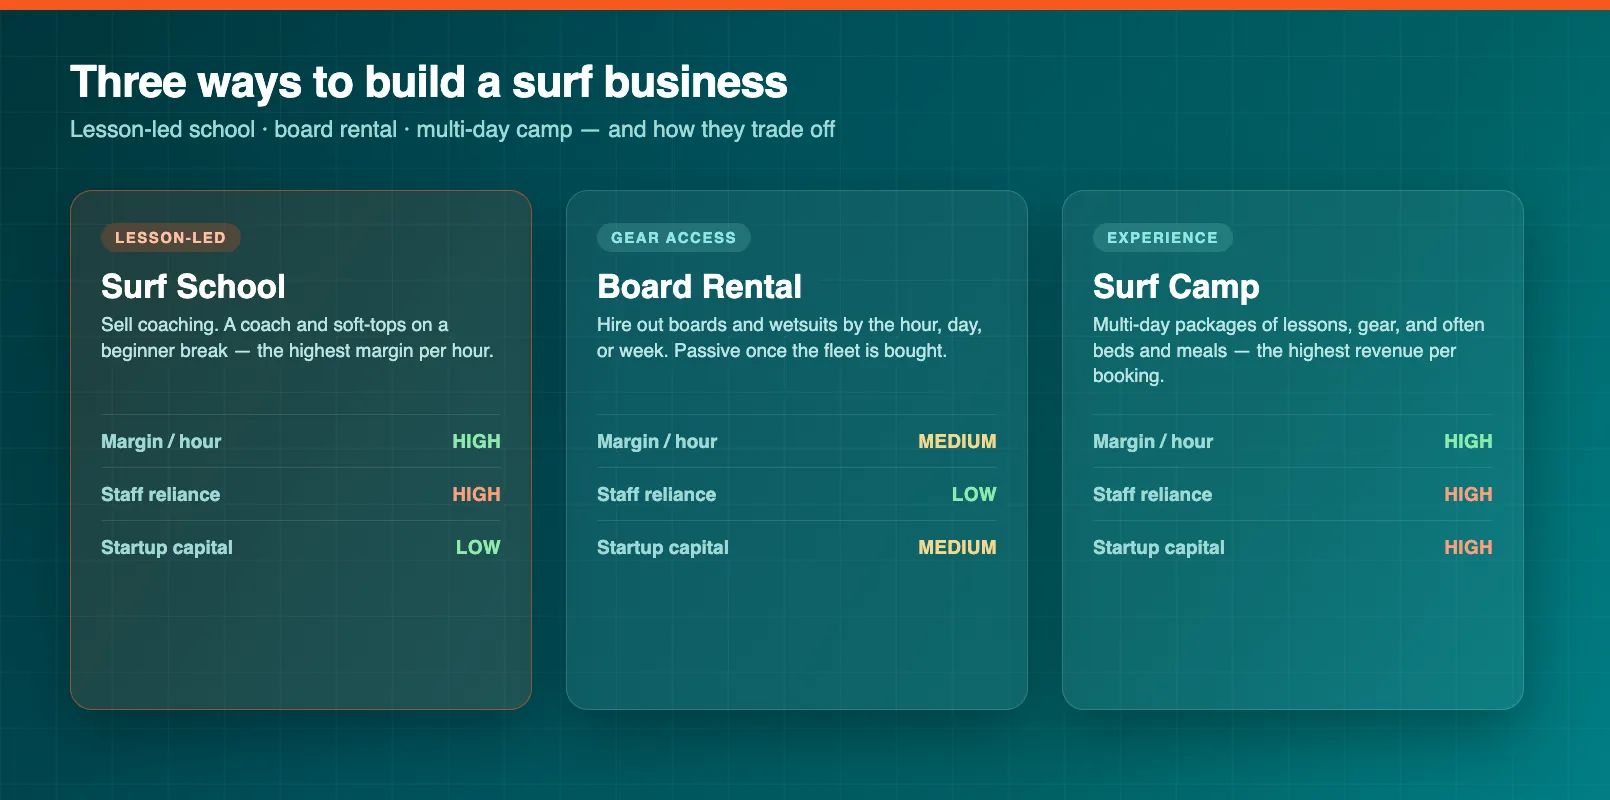Click Board Rental's Margin / hour MEDIUM value

(x=957, y=442)
